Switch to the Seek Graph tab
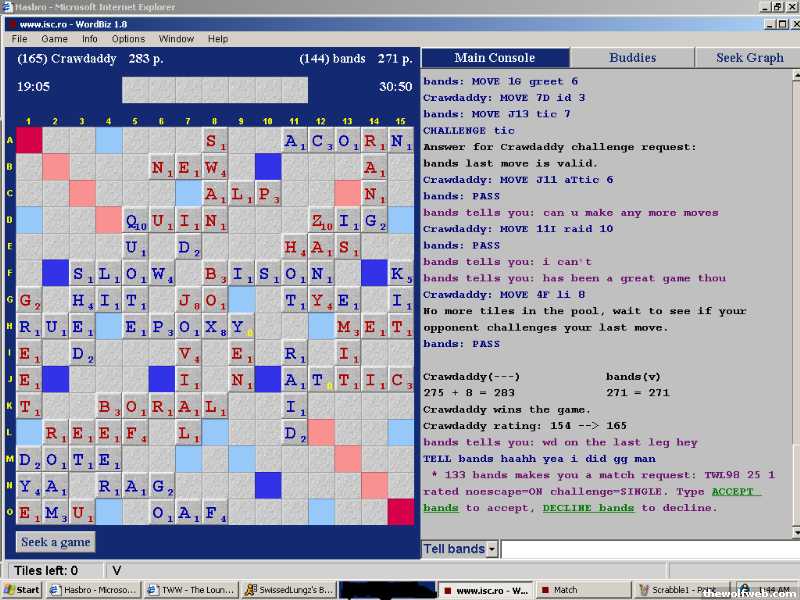 tap(749, 58)
